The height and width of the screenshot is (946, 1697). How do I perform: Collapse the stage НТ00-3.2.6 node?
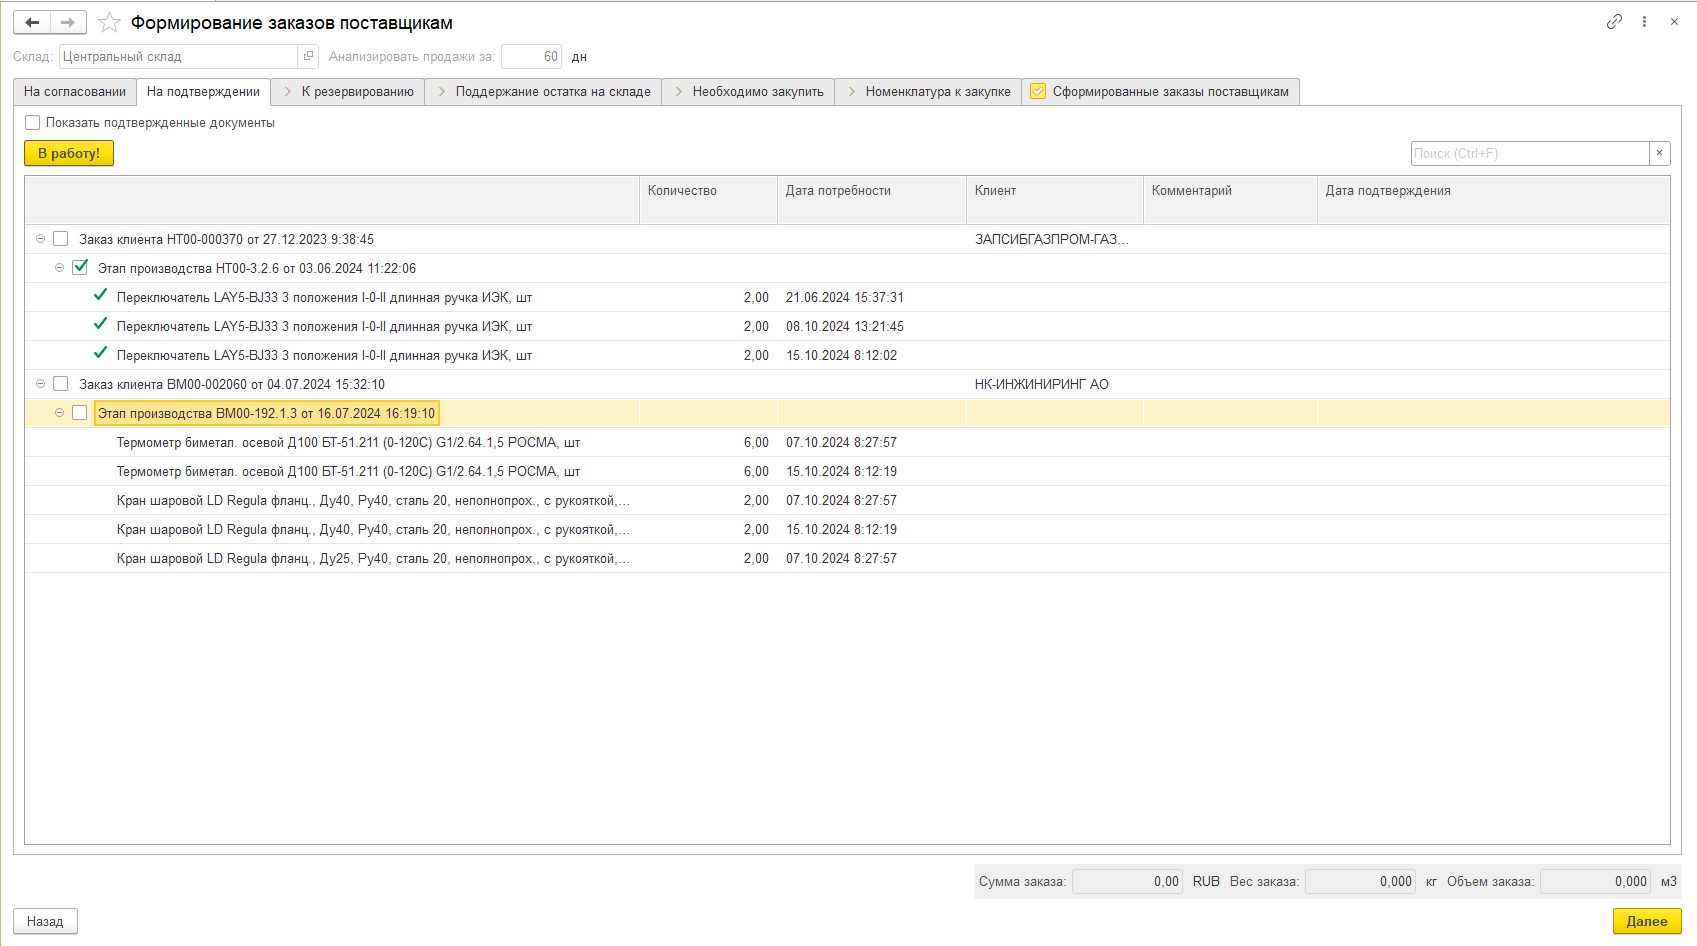point(59,268)
